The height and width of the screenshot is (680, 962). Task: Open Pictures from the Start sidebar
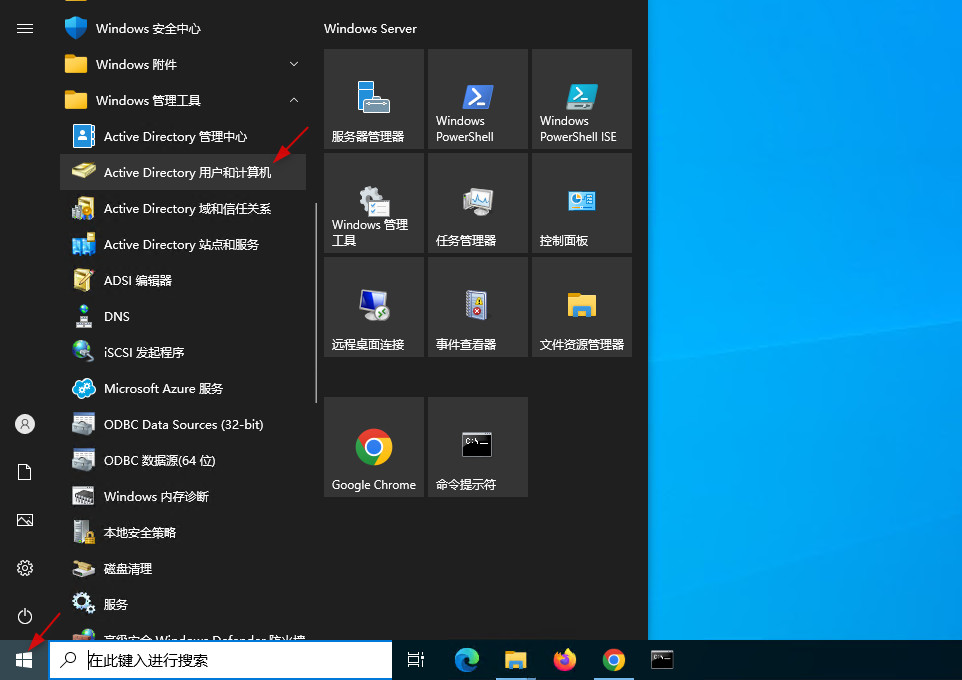tap(25, 520)
